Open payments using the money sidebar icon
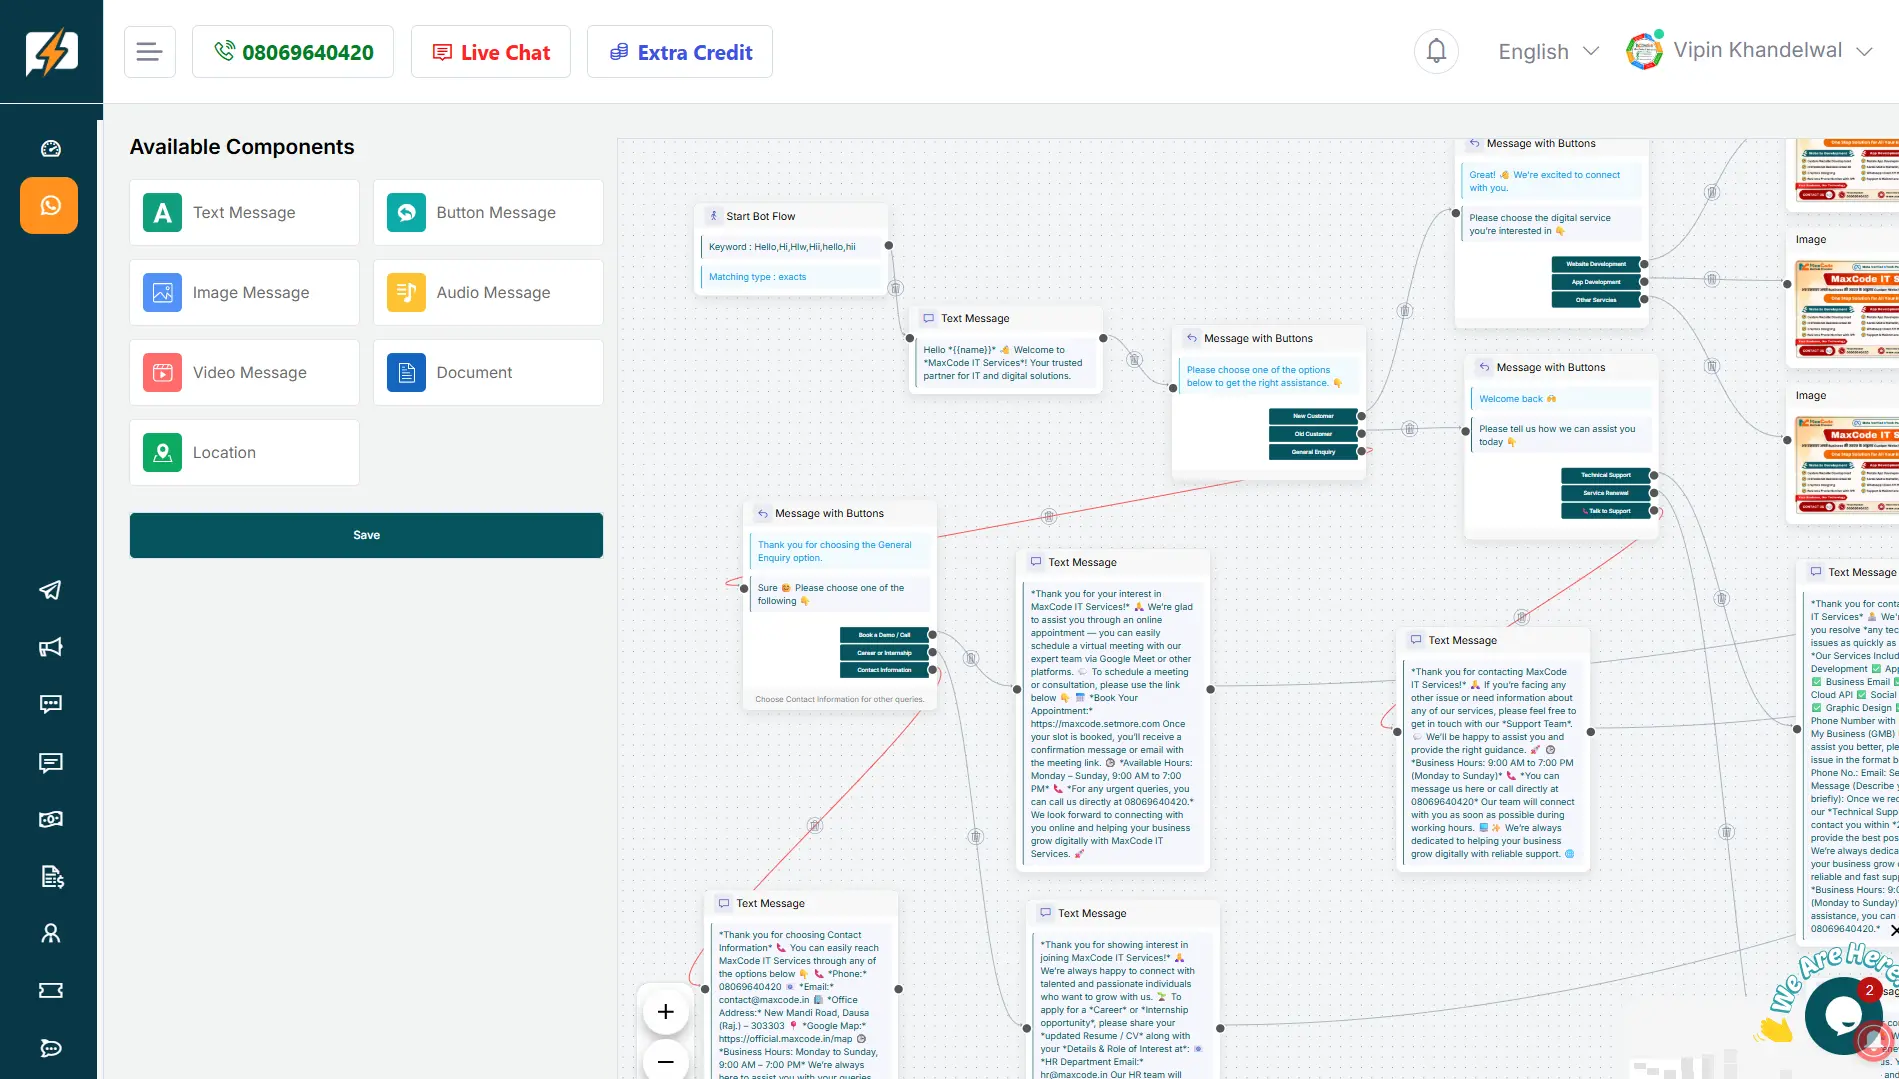 coord(49,819)
